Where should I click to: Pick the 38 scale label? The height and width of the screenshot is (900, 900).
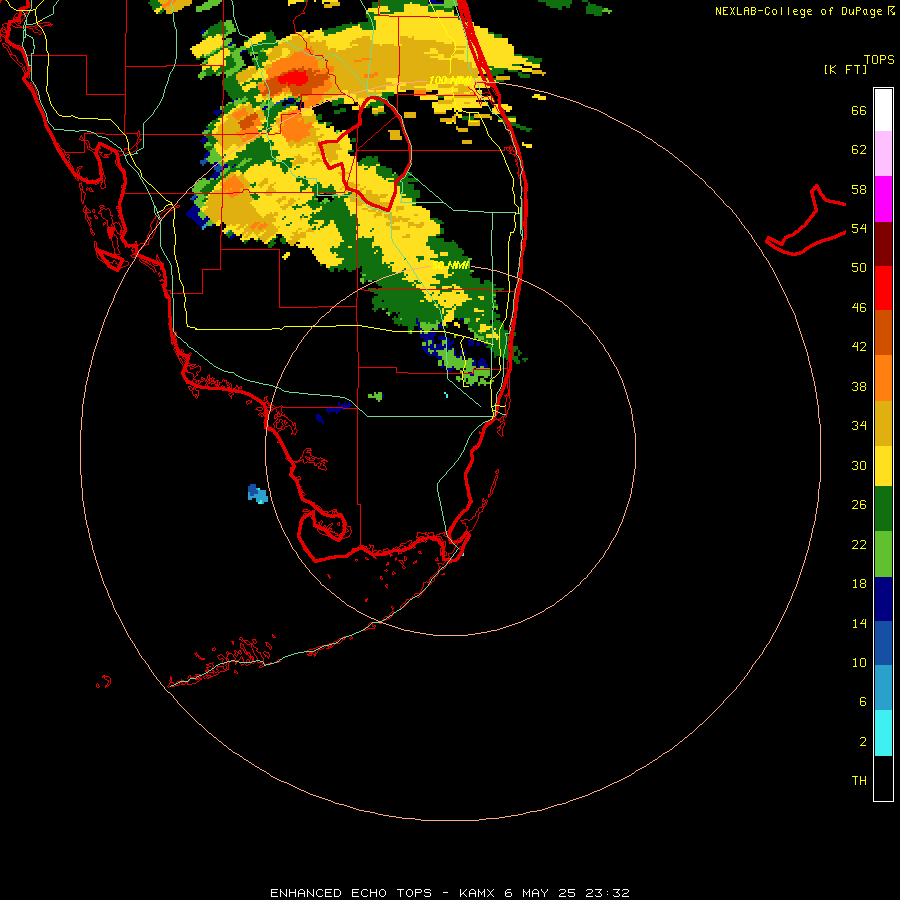click(859, 386)
